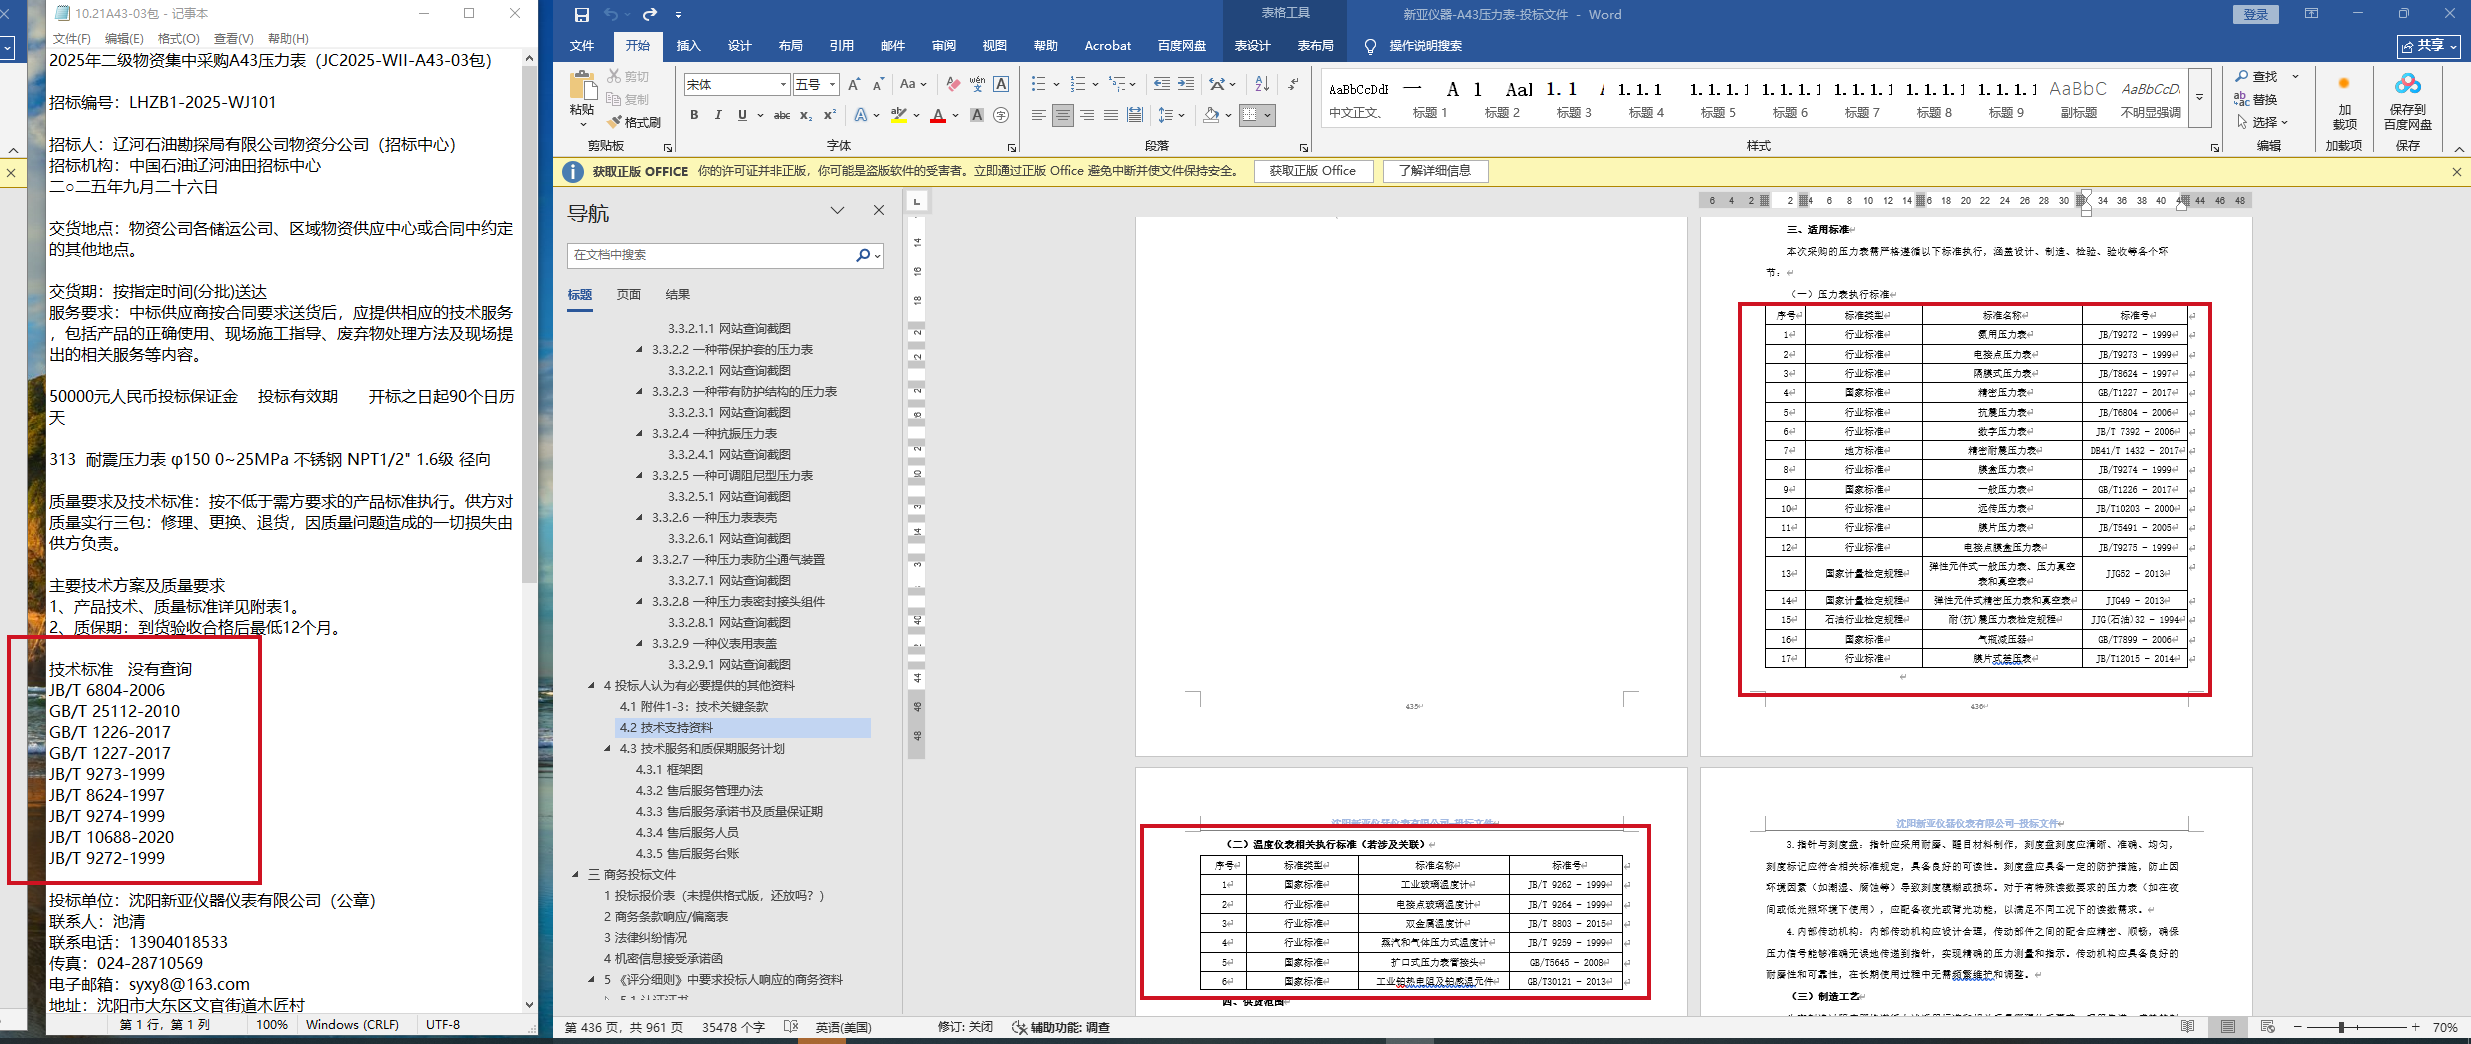Switch to Print Layout view in the status bar
Image resolution: width=2471 pixels, height=1044 pixels.
(x=2228, y=1027)
